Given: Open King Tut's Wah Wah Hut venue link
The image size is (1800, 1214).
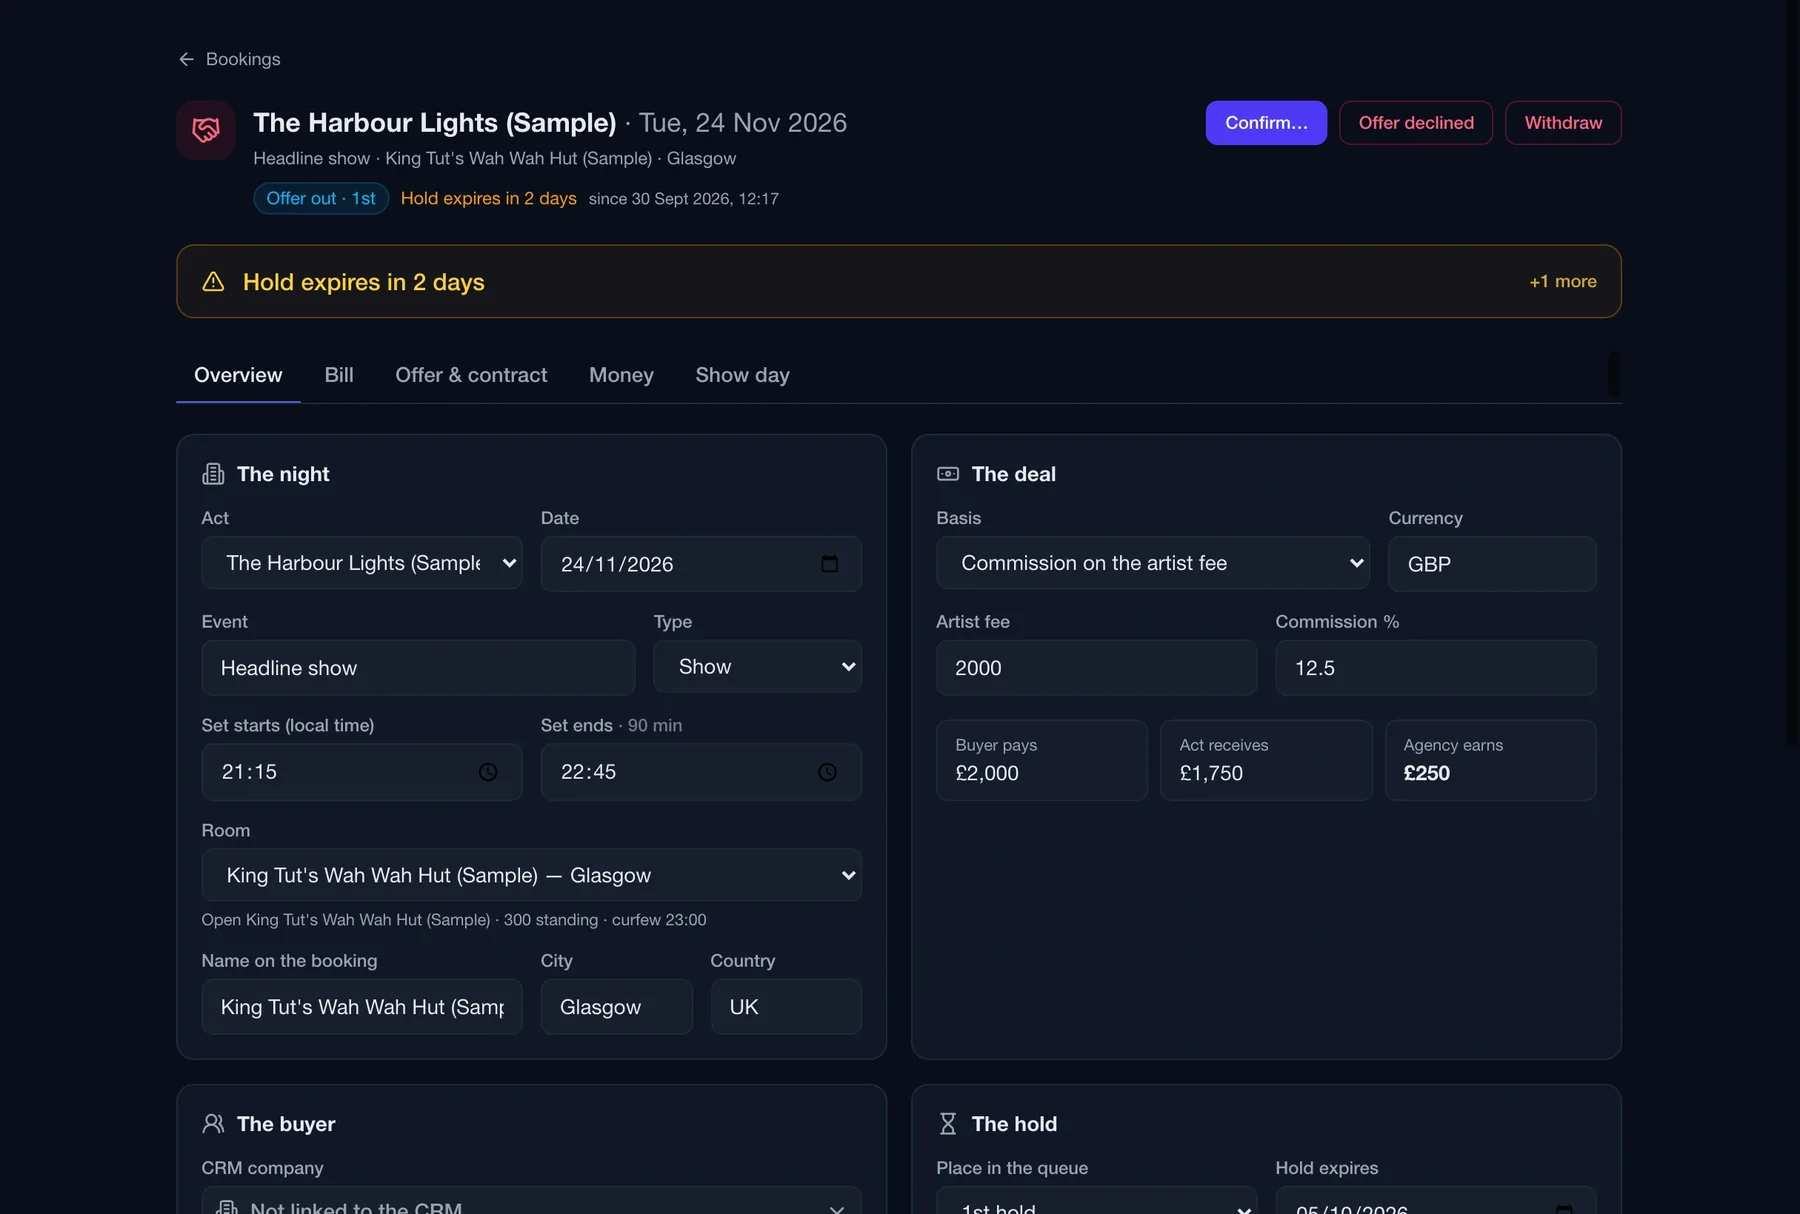Looking at the screenshot, I should 346,920.
